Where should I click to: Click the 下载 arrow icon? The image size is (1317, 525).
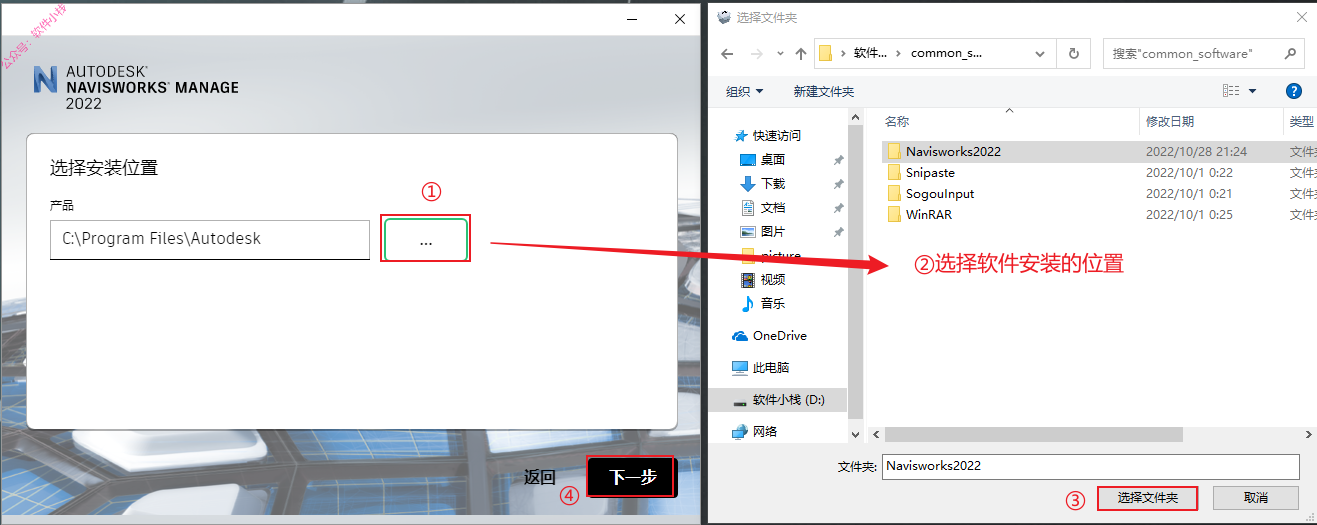747,184
